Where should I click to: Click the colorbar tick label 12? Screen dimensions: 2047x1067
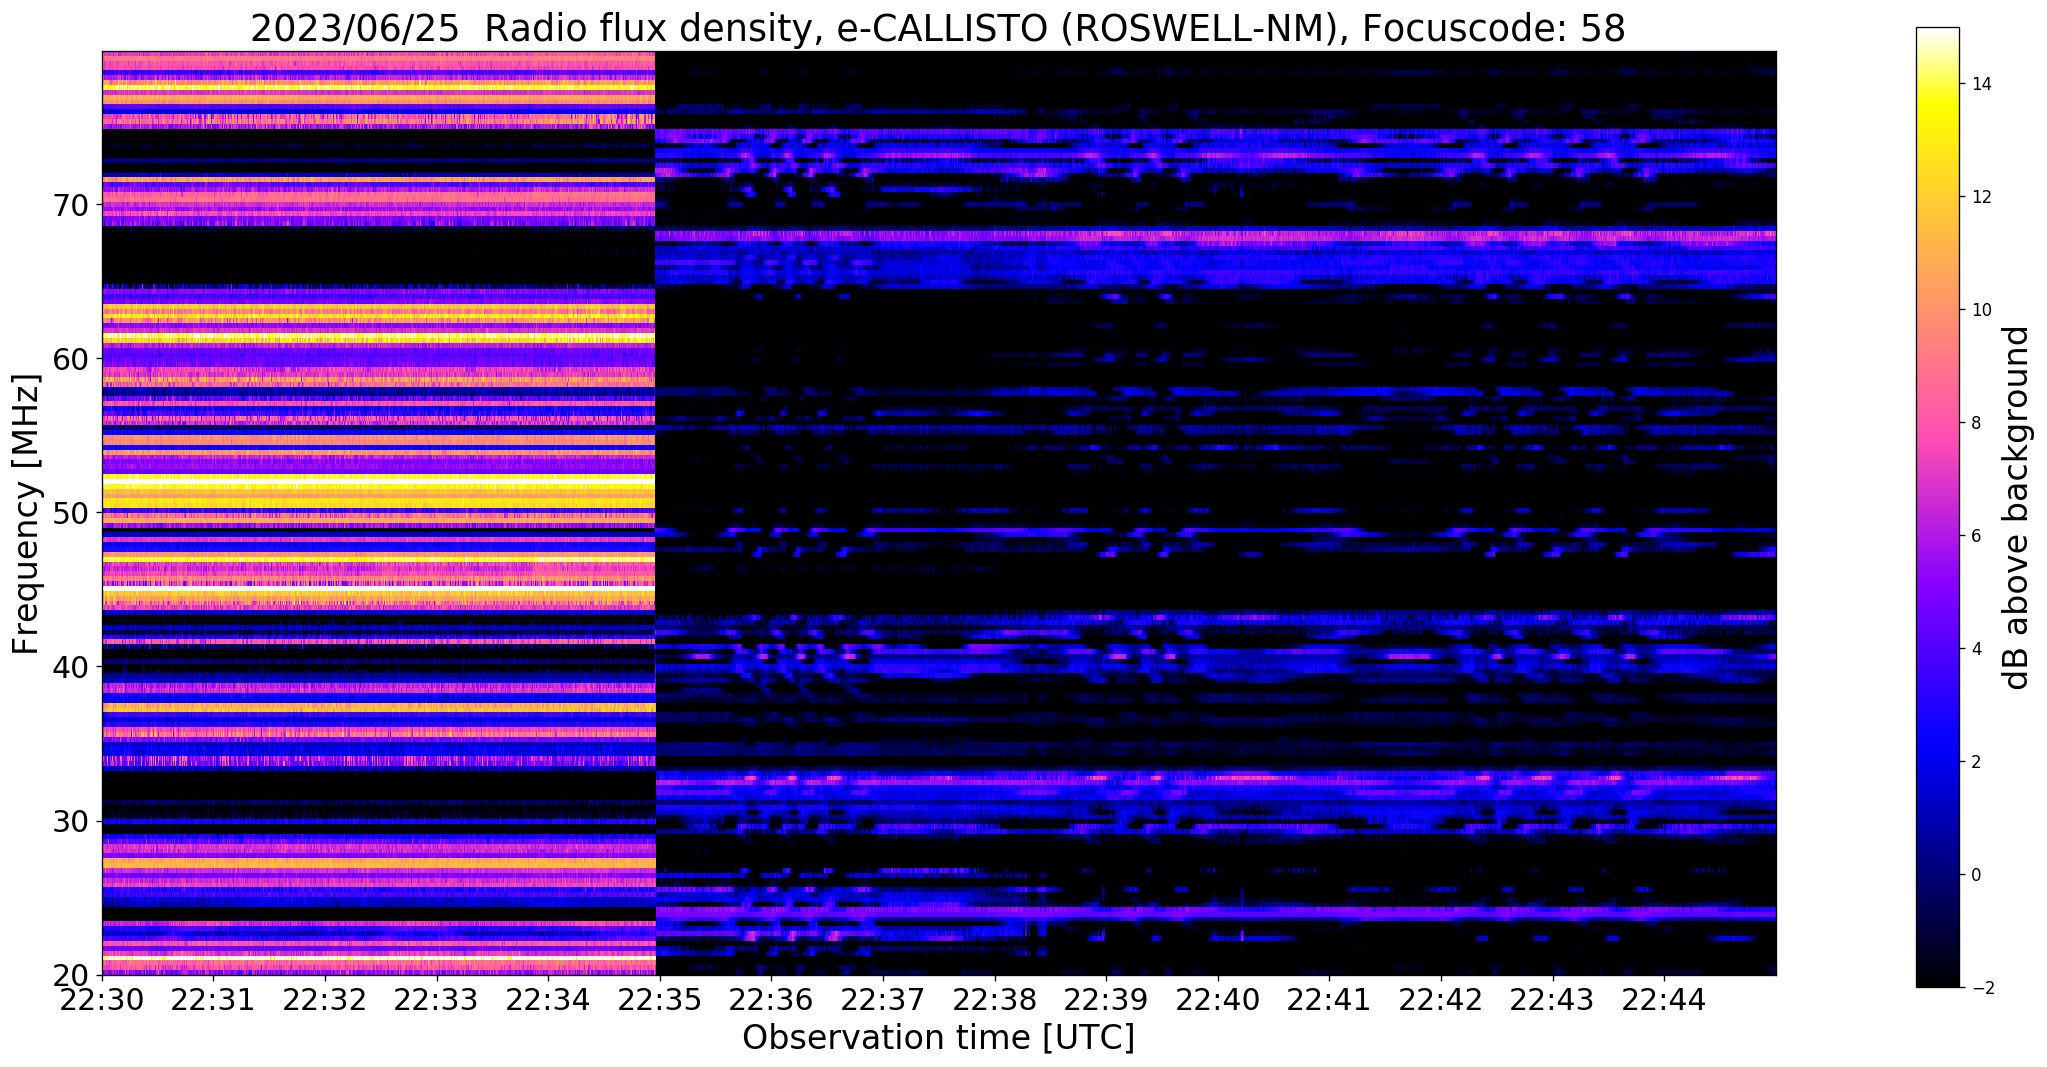1980,197
